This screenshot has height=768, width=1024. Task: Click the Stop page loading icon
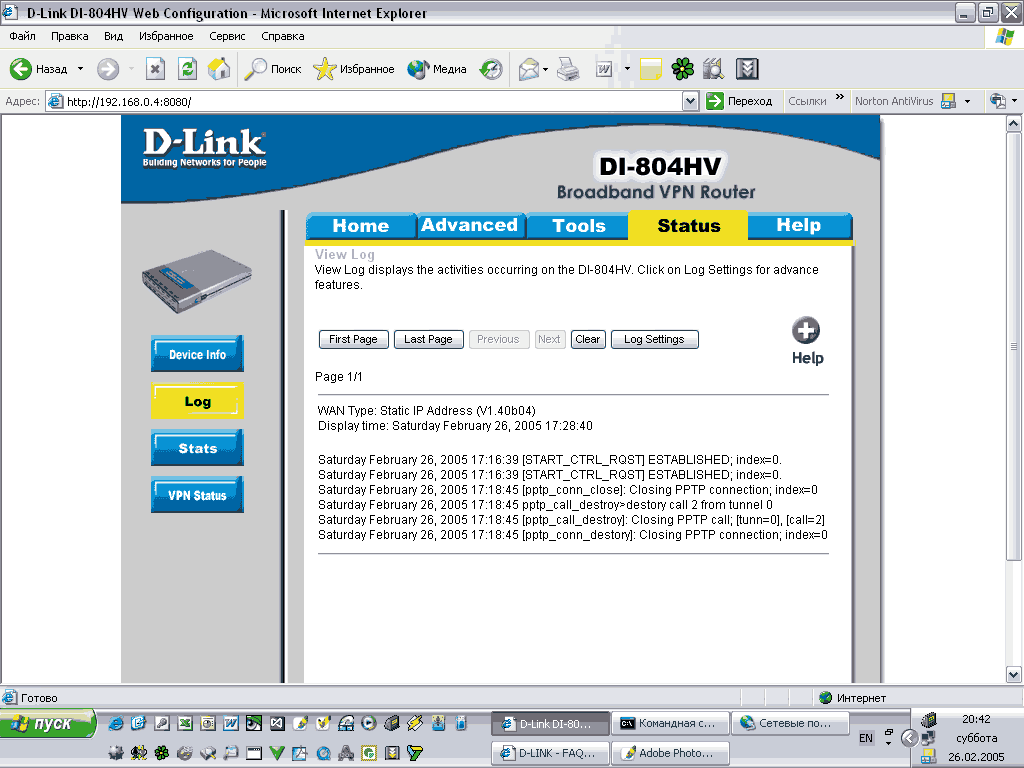click(155, 69)
